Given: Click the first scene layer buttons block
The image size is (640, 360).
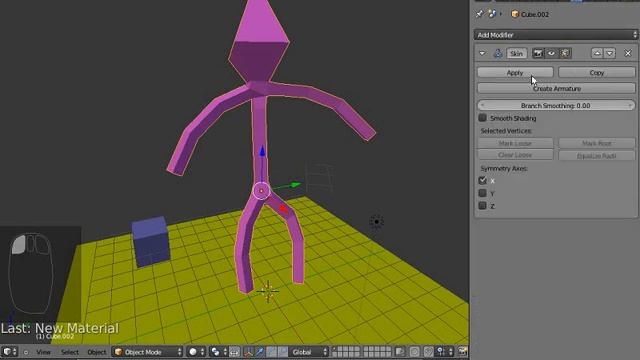Looking at the screenshot, I should coord(346,352).
